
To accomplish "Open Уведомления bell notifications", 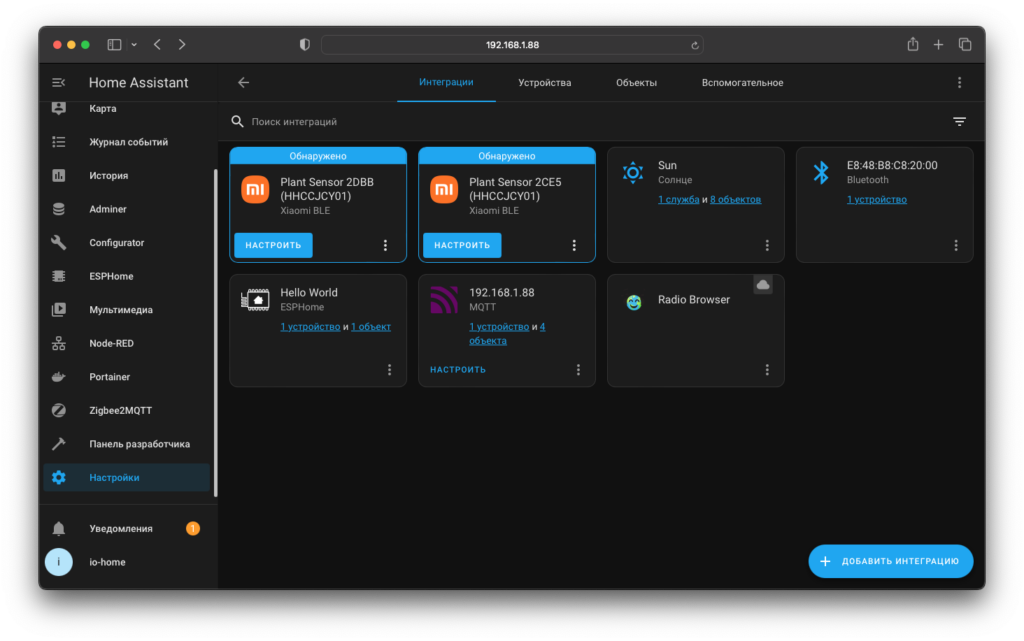I will tap(127, 528).
